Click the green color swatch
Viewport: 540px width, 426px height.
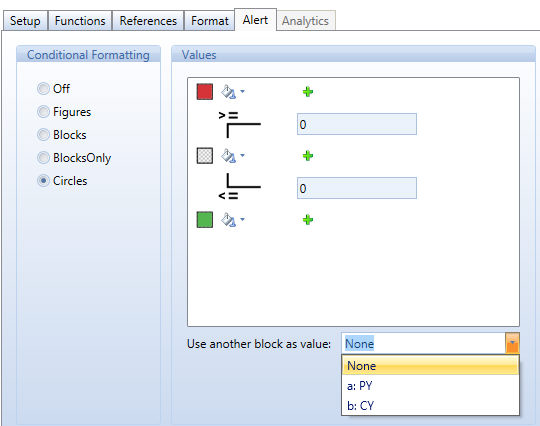point(205,220)
